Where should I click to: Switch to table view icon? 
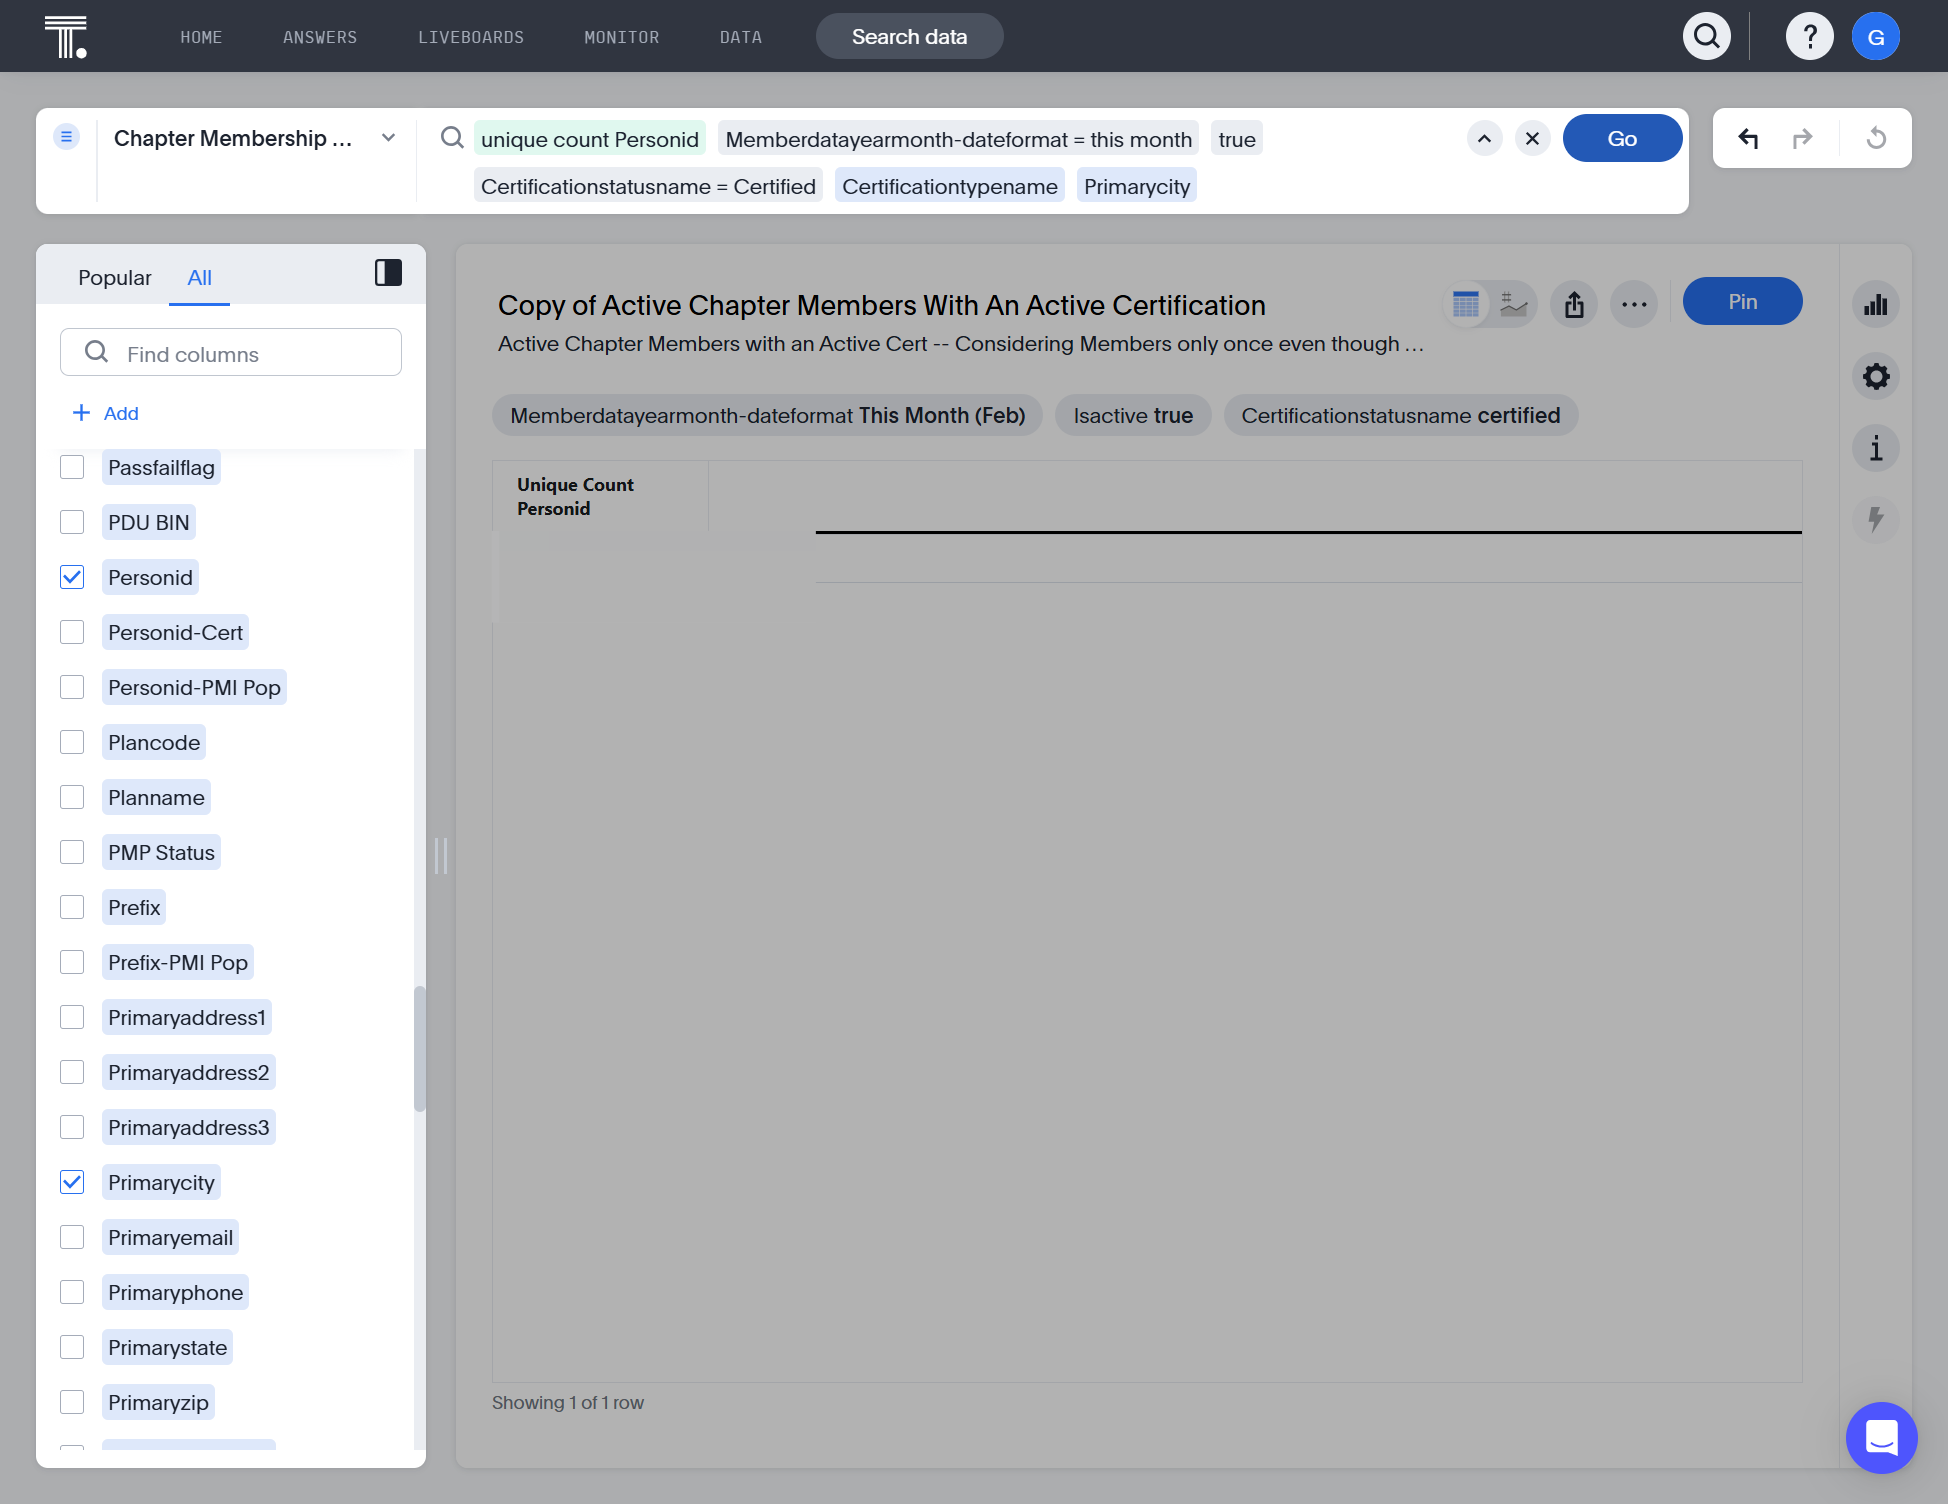(1465, 304)
